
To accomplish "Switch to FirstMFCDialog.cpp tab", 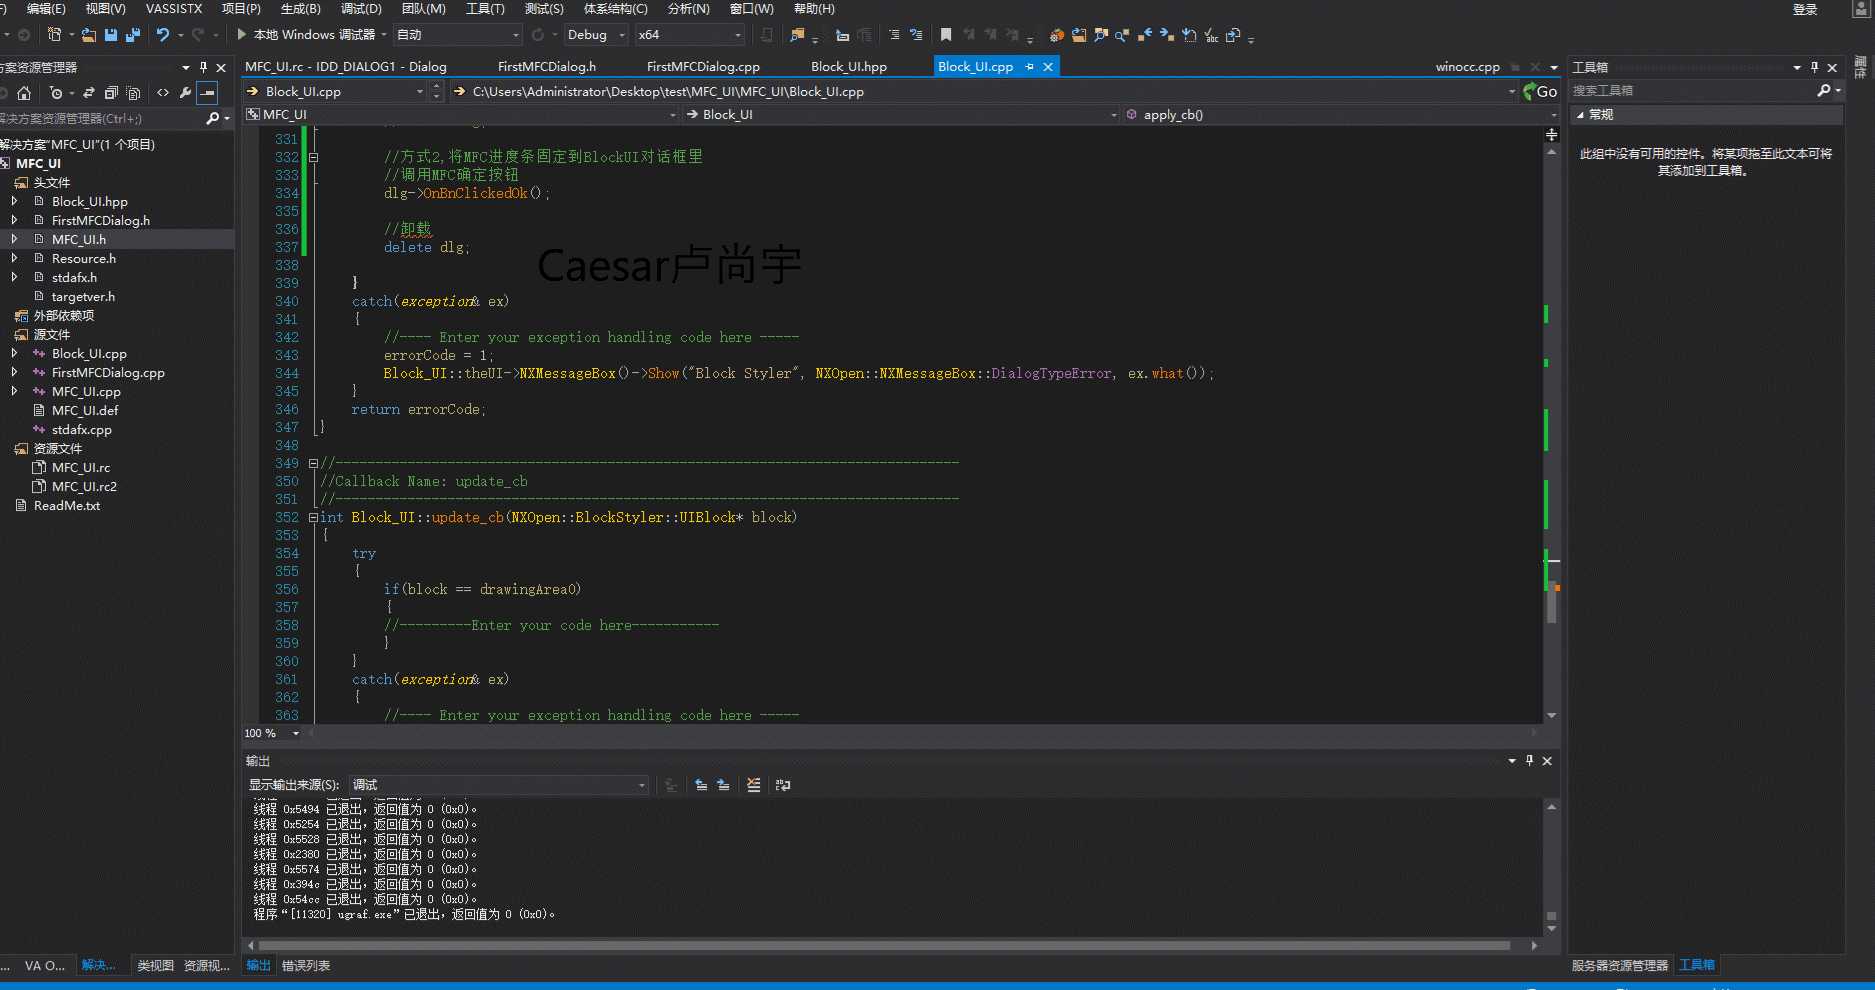I will click(x=703, y=67).
